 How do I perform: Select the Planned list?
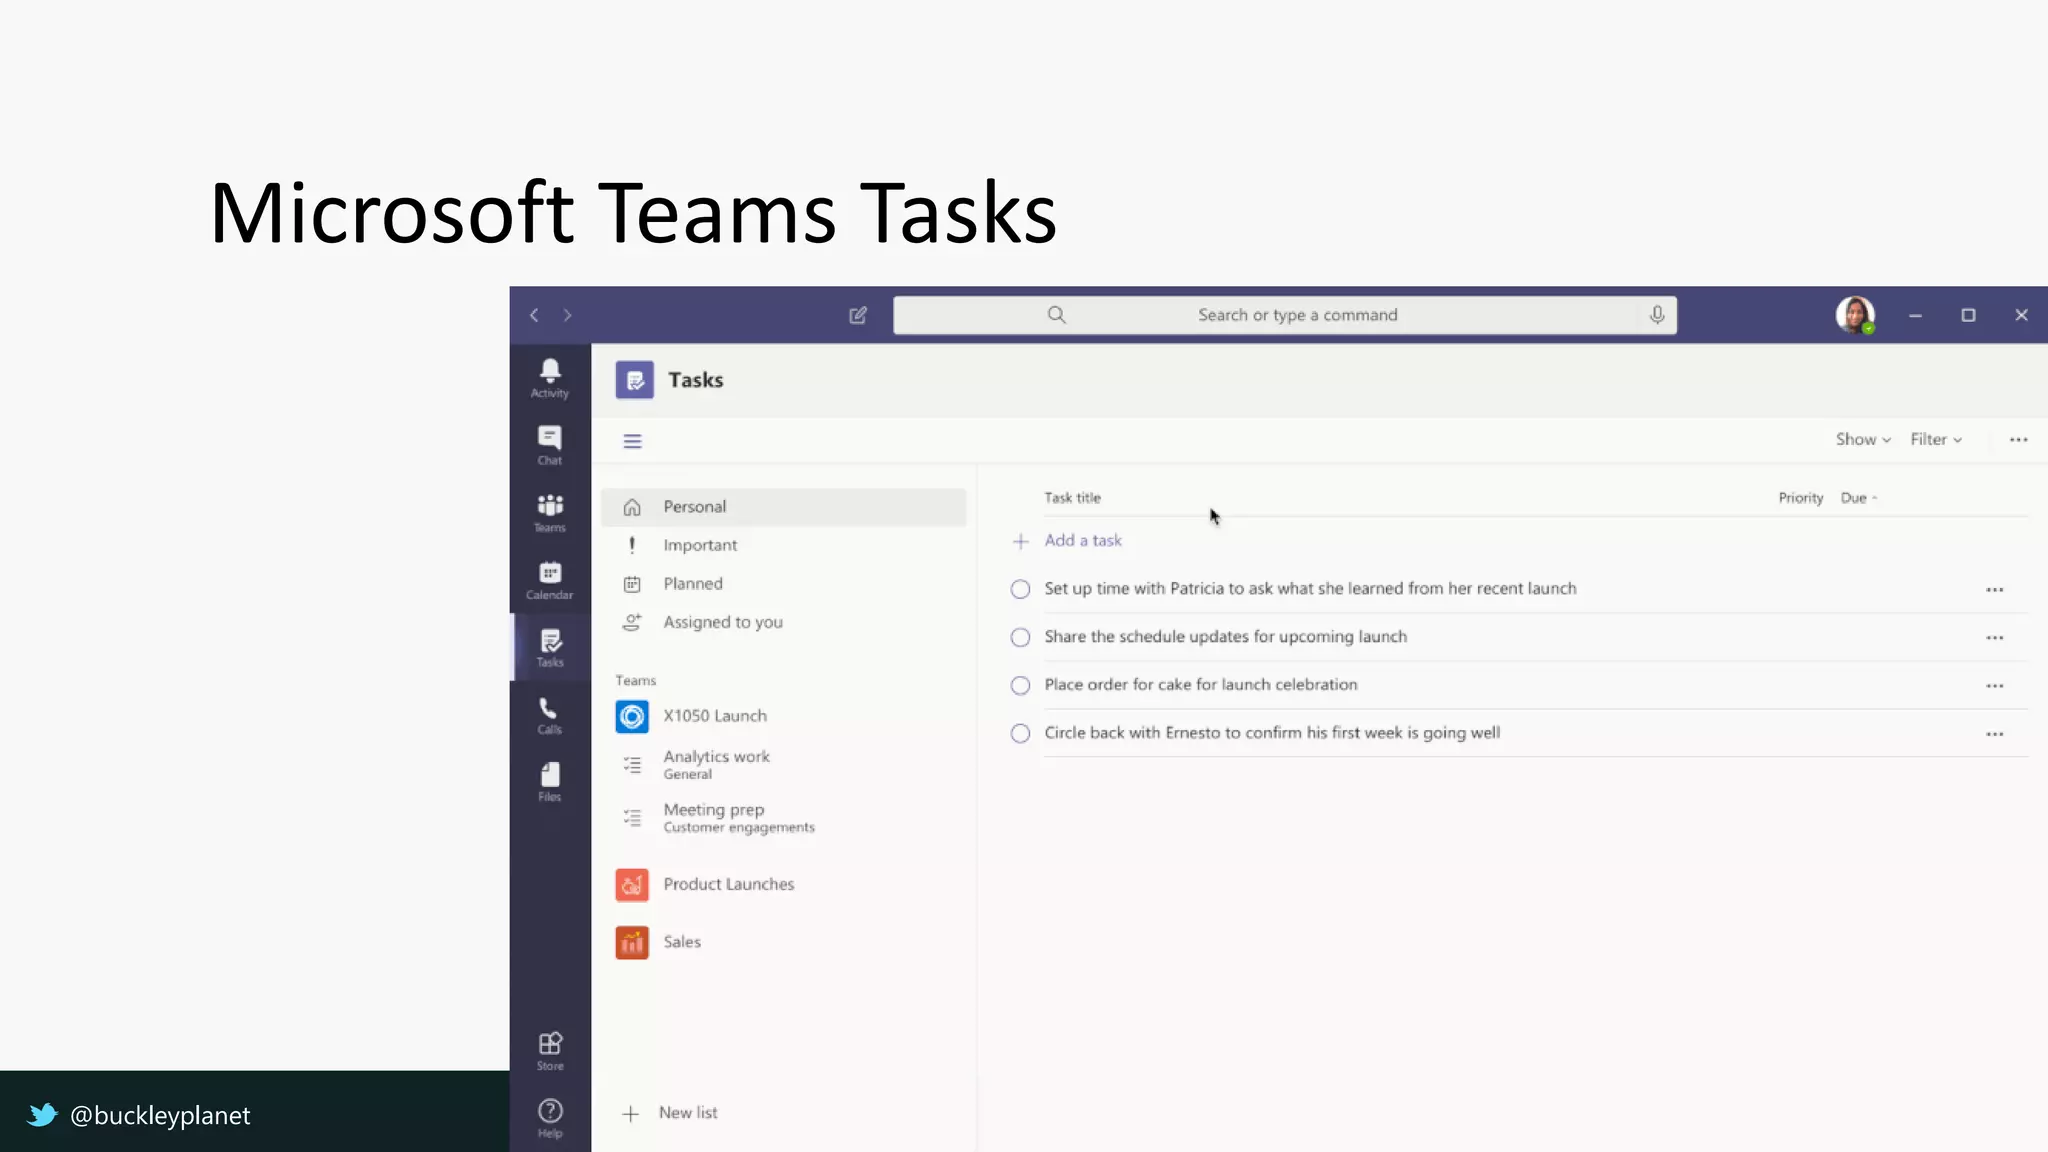click(x=783, y=584)
